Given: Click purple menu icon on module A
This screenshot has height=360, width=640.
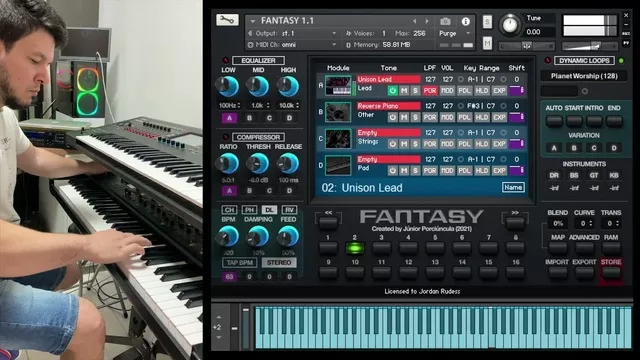Looking at the screenshot, I should coord(516,91).
